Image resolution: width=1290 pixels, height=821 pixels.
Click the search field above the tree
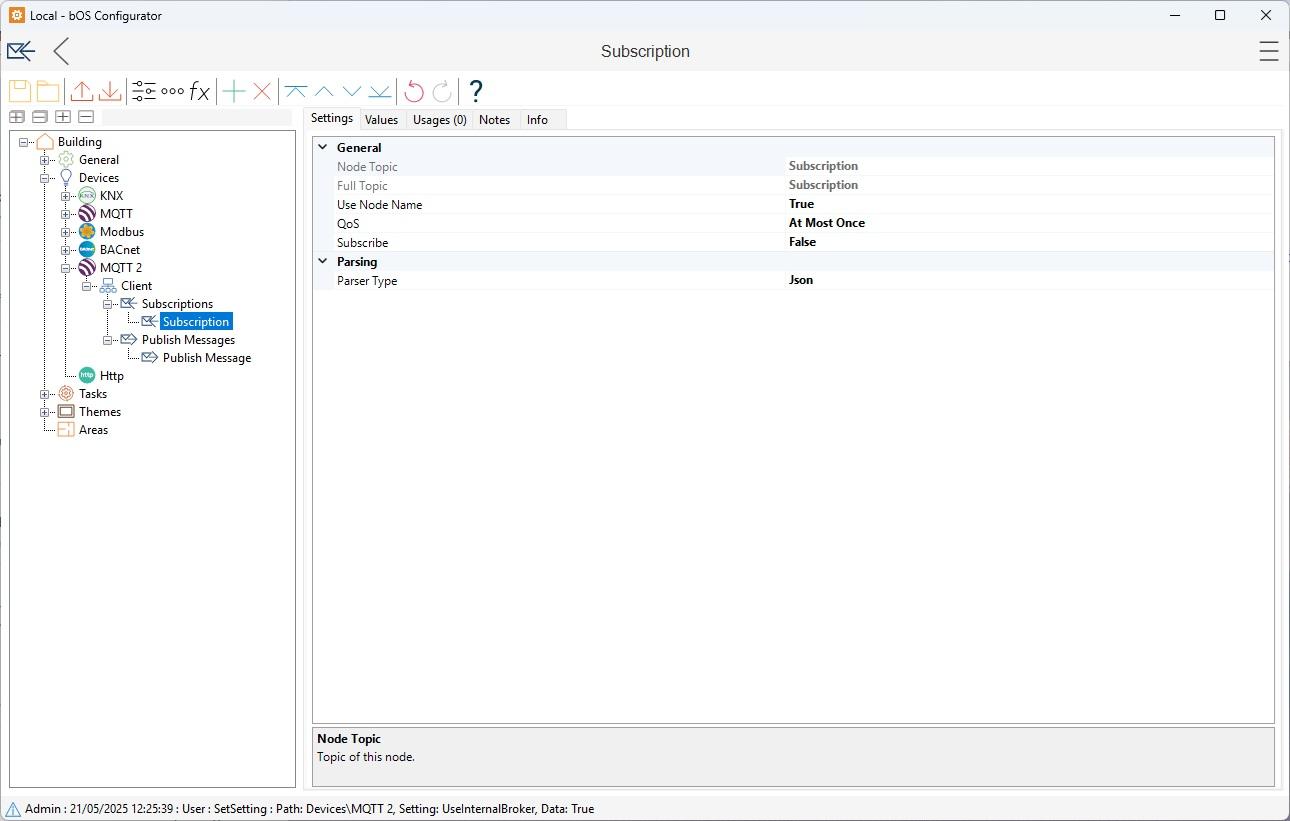click(x=198, y=117)
